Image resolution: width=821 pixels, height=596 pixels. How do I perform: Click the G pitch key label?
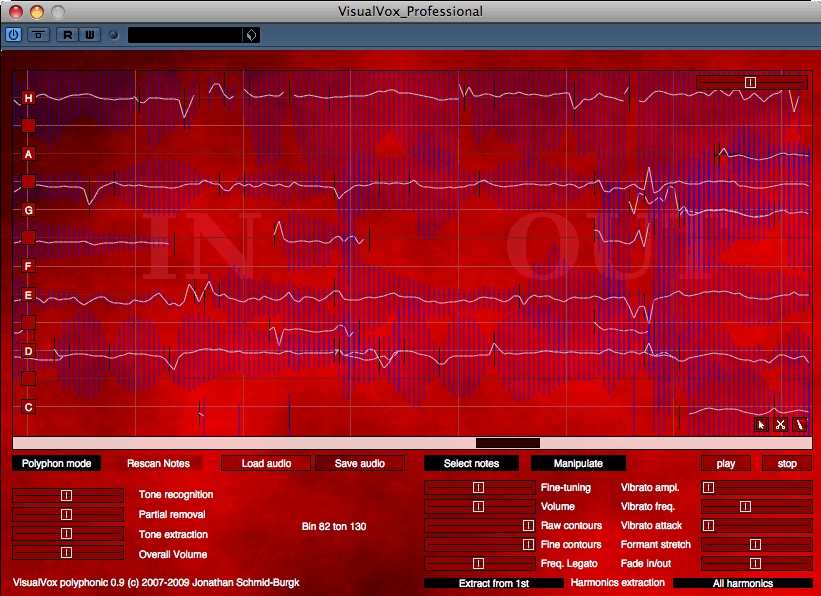[x=28, y=210]
